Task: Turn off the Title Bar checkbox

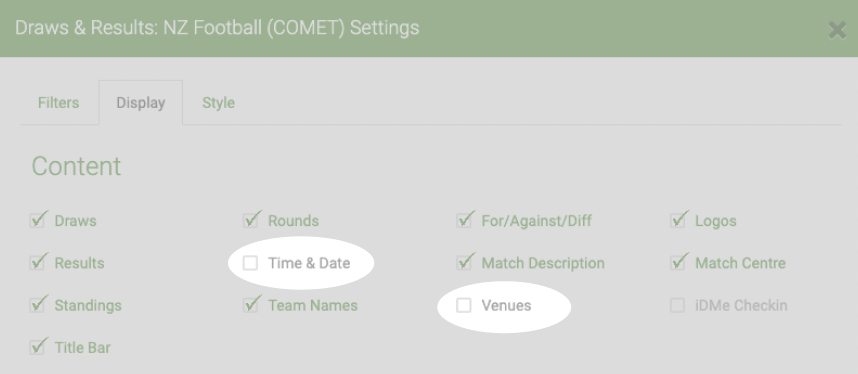Action: pyautogui.click(x=37, y=347)
